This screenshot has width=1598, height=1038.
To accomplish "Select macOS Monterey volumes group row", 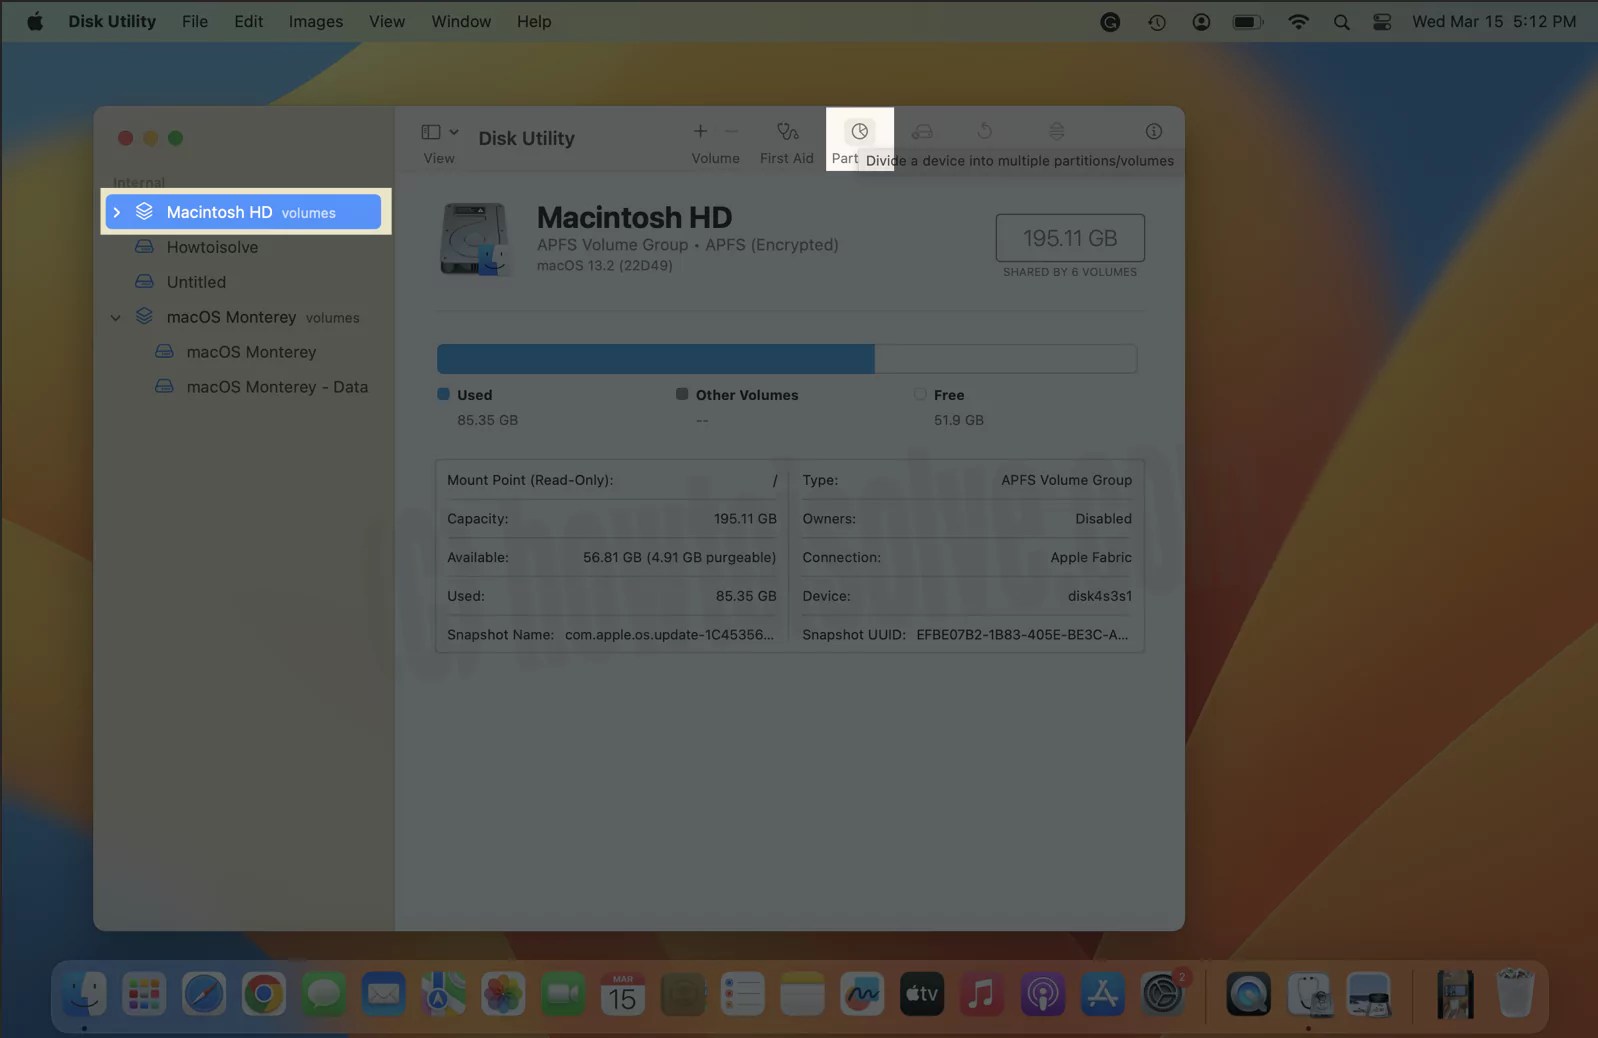I will (243, 317).
